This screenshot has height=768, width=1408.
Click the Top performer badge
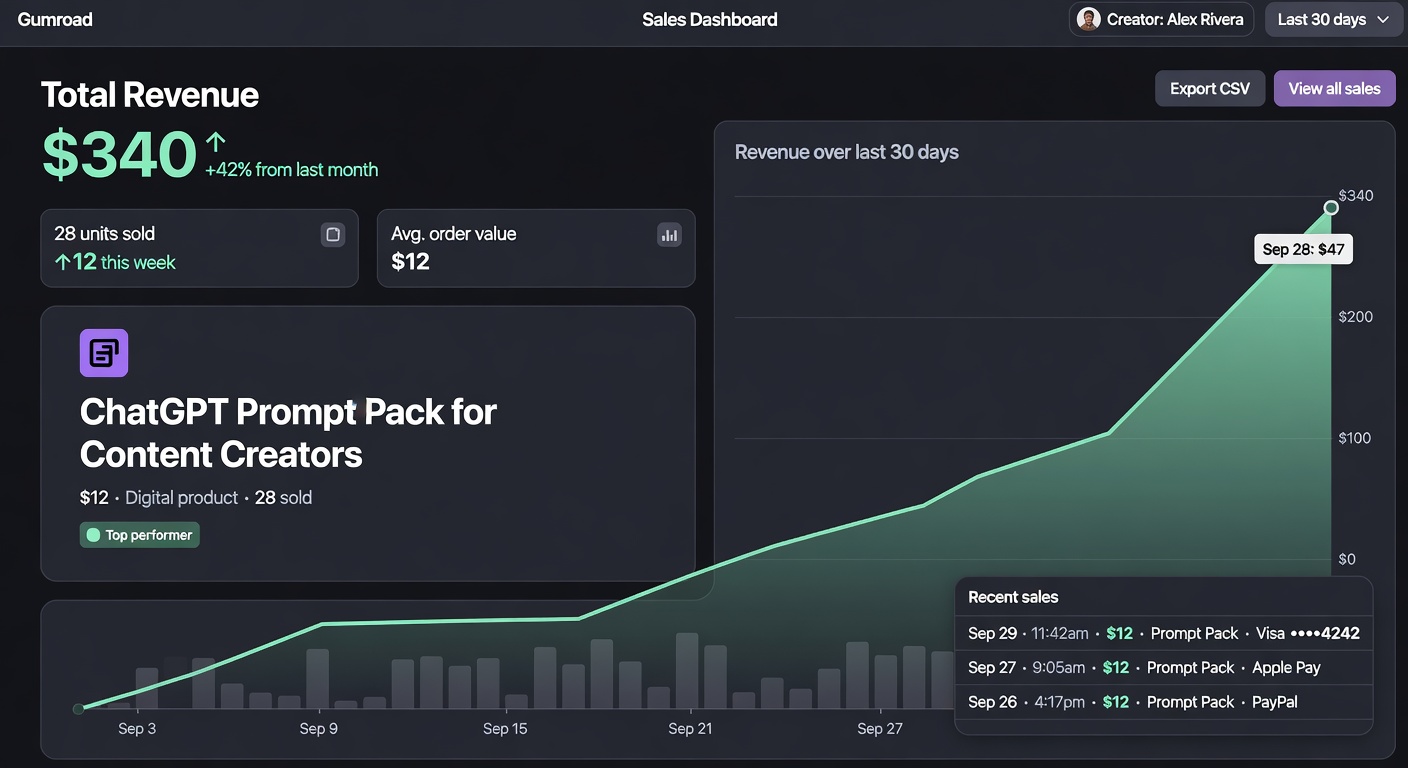[140, 535]
